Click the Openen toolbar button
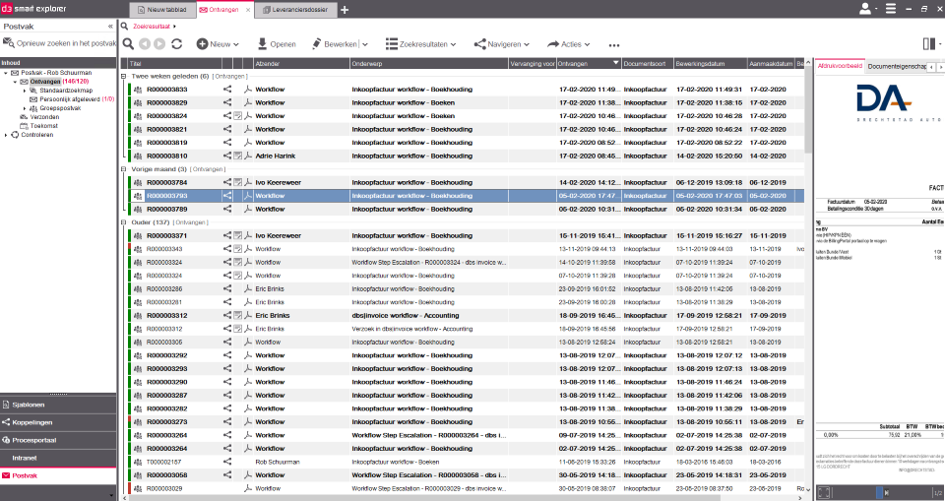 [x=277, y=44]
